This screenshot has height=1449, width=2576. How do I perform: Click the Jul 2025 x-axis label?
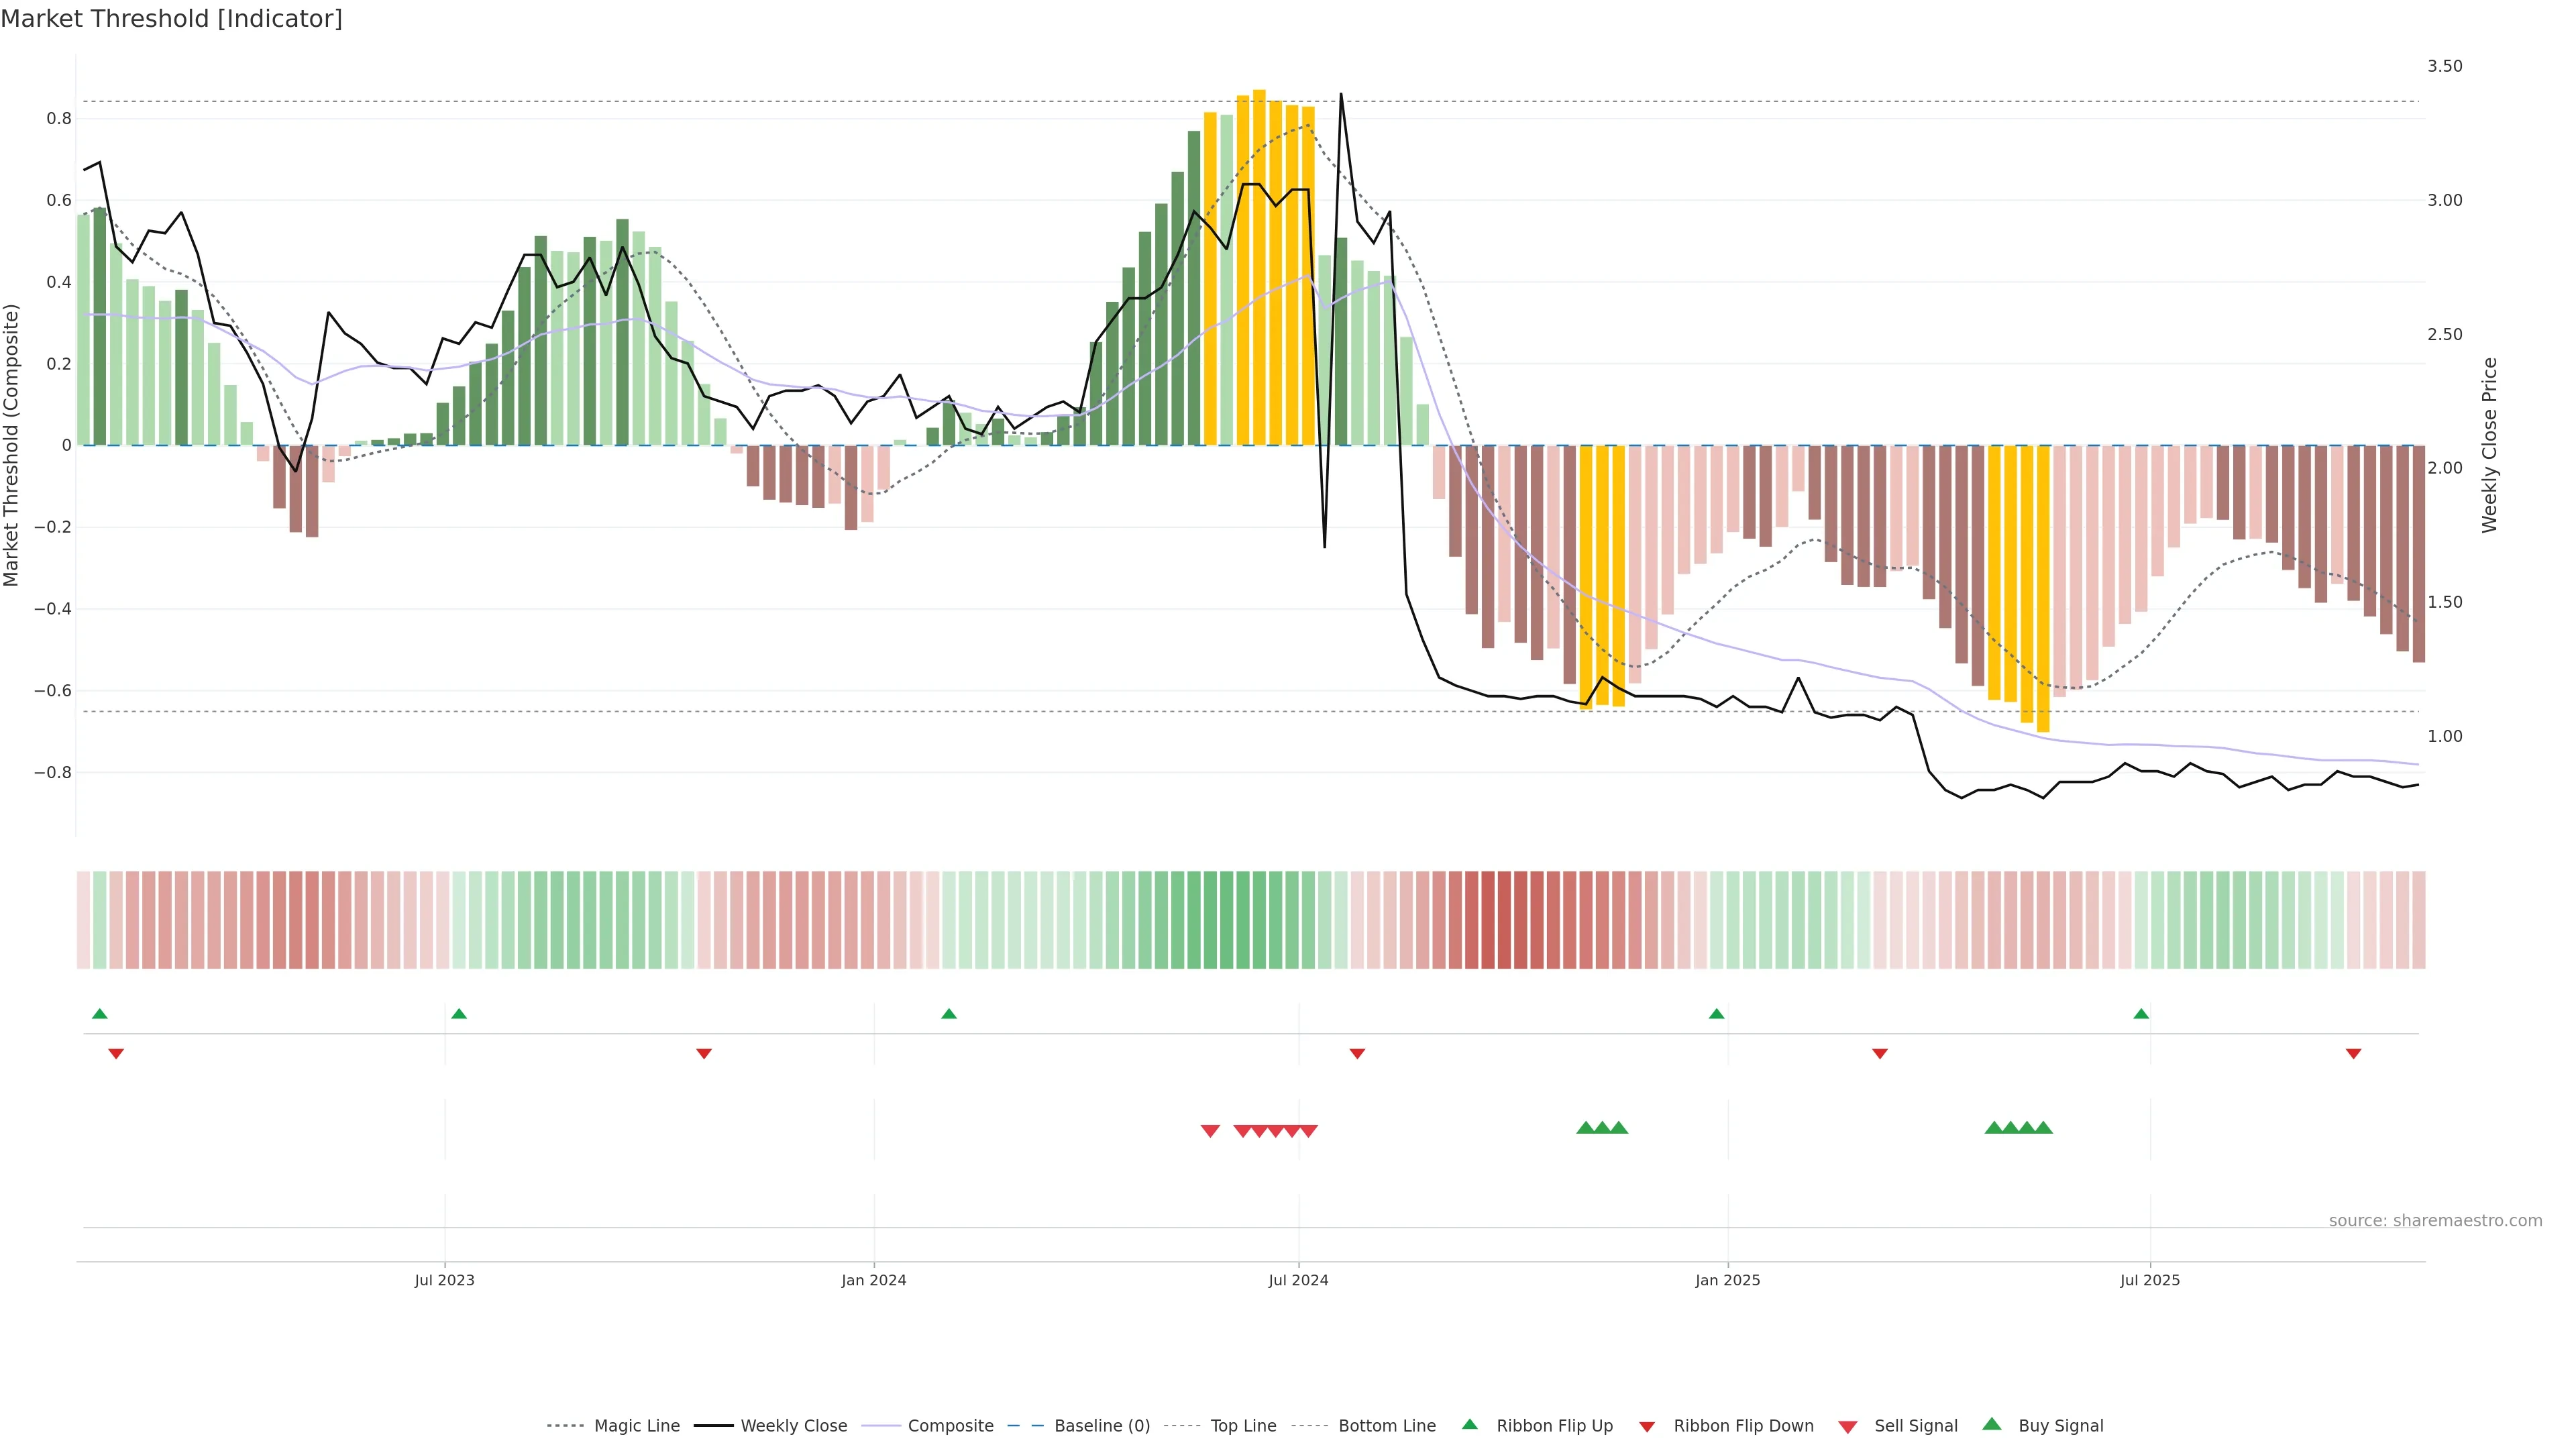2150,1280
